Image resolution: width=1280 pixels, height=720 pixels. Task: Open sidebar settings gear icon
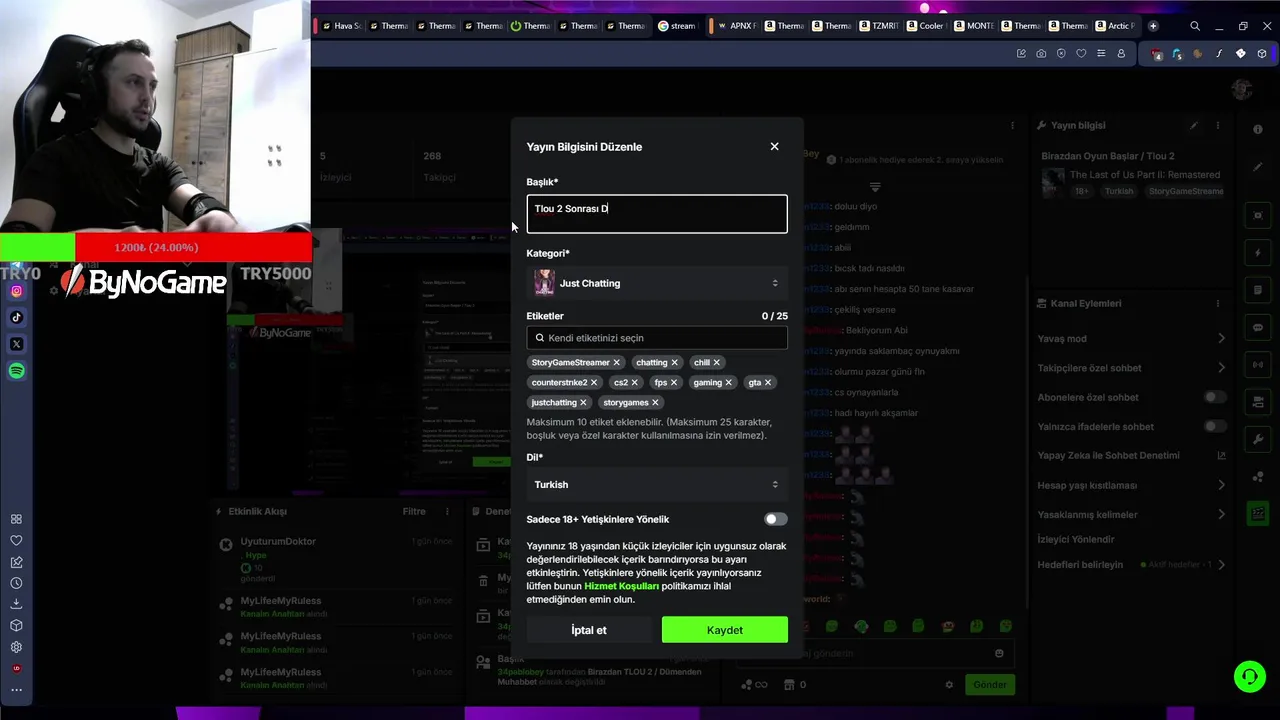click(x=16, y=647)
